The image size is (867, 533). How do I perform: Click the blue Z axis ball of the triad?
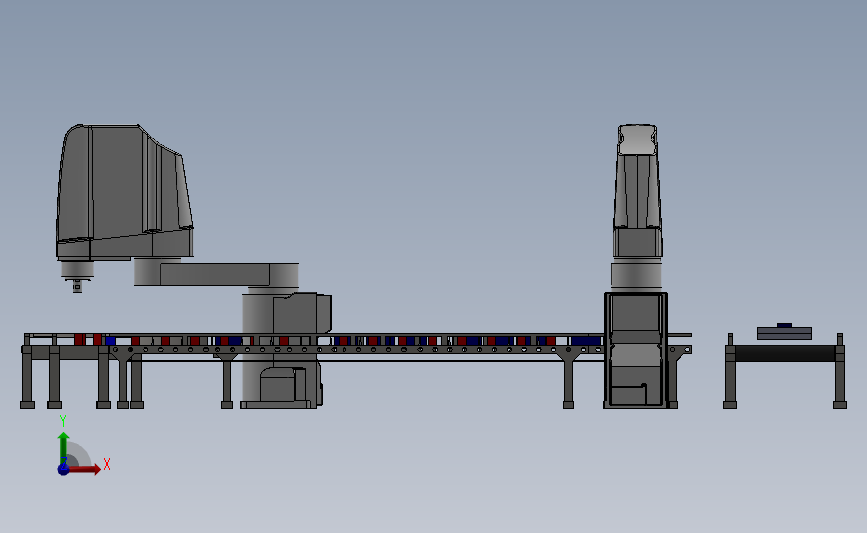pos(63,469)
